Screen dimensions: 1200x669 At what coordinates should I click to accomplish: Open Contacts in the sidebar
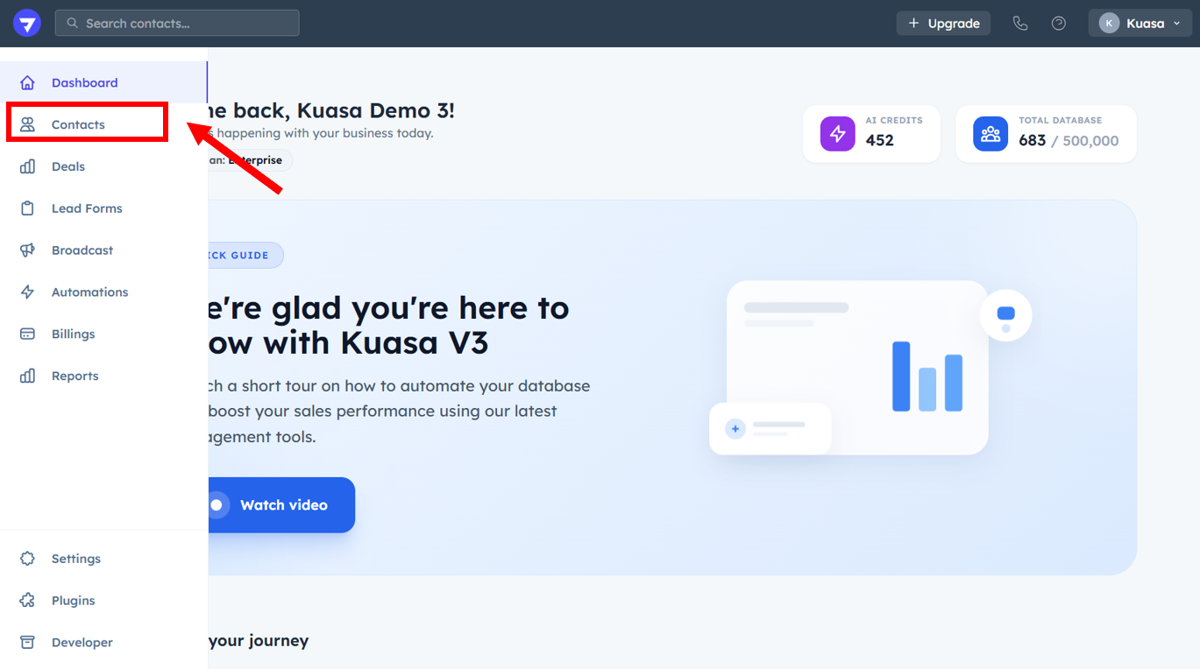click(78, 125)
